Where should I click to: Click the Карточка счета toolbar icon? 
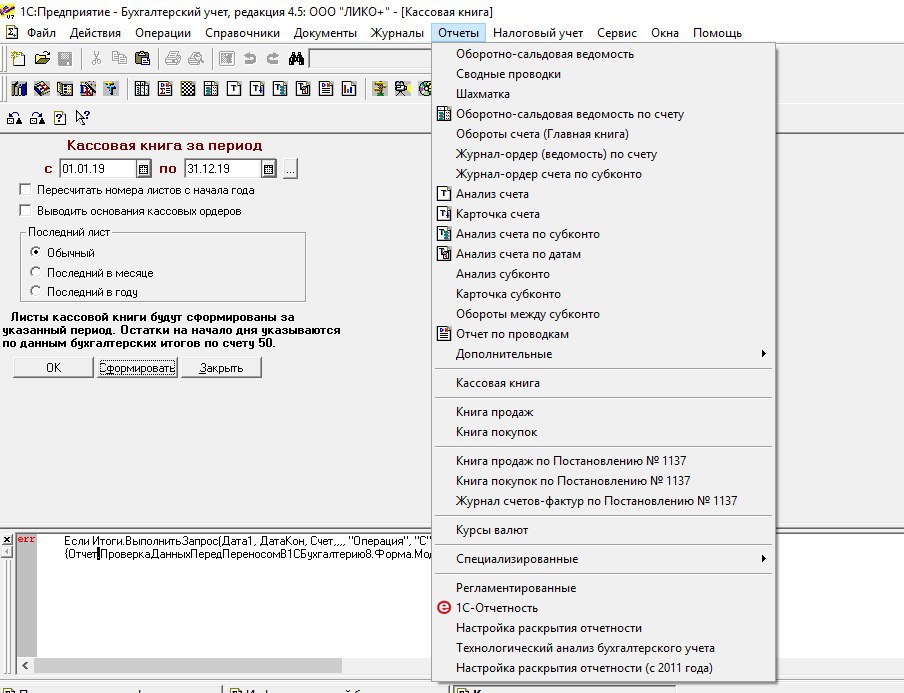[x=257, y=89]
